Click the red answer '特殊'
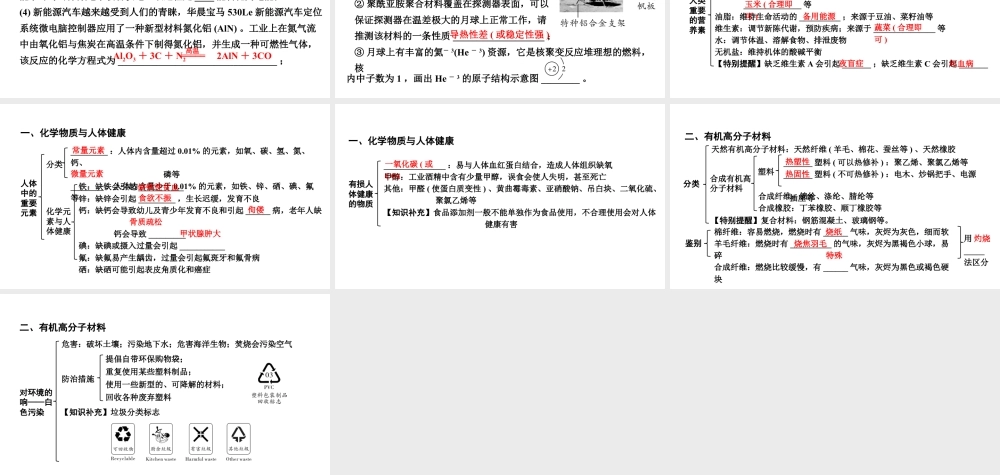The image size is (1000, 475). (834, 255)
